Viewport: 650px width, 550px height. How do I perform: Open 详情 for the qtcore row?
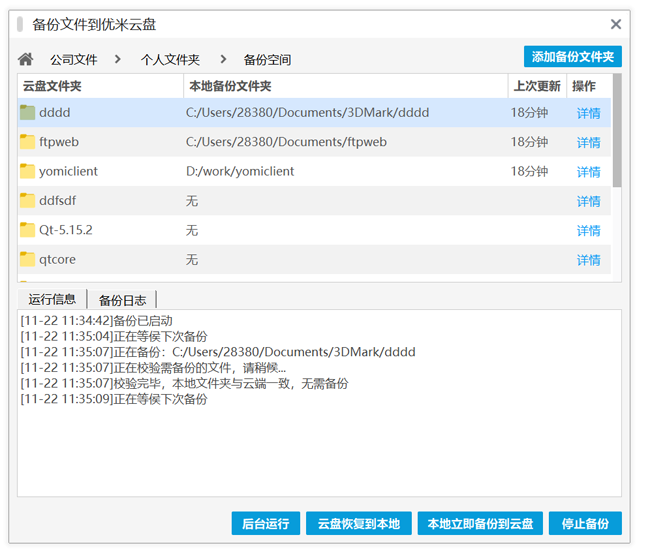pos(588,260)
